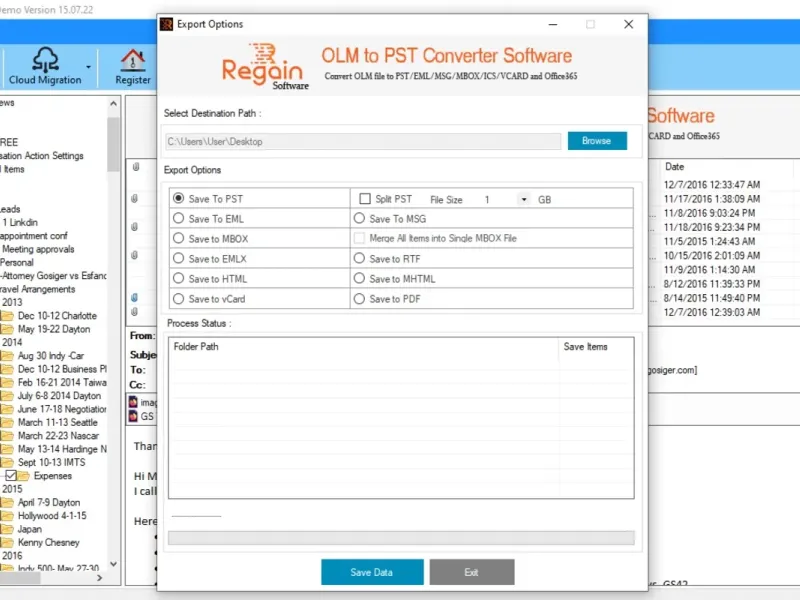This screenshot has width=800, height=600.
Task: Select email dated 11/8/2016 9:03:24 PM
Action: click(709, 213)
